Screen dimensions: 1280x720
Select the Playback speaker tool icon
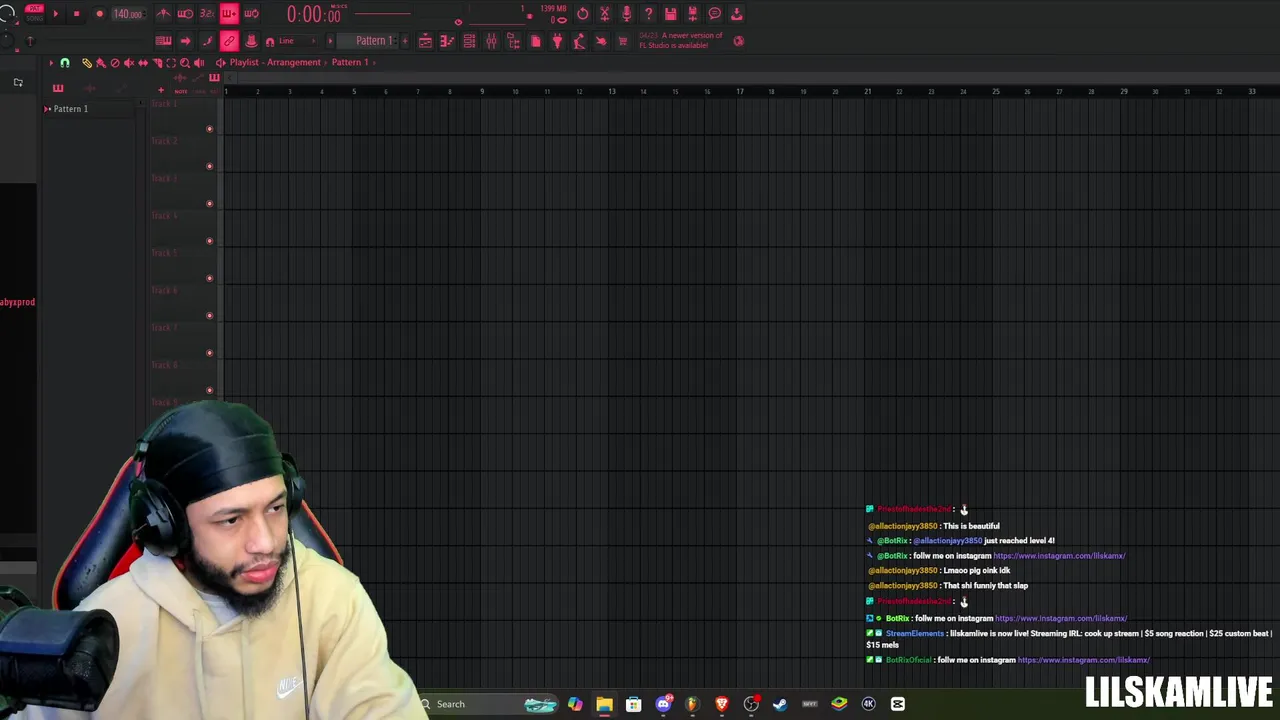click(x=199, y=63)
